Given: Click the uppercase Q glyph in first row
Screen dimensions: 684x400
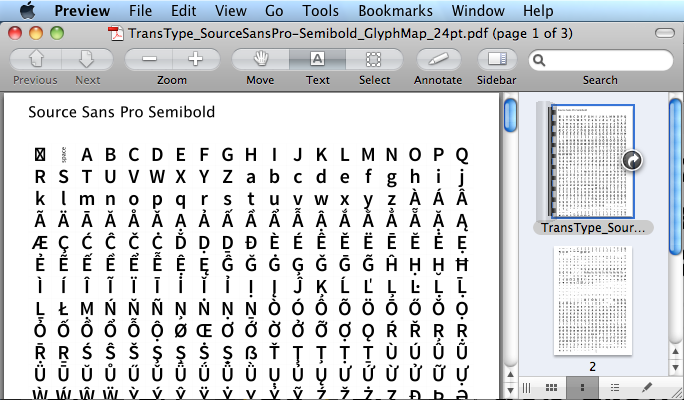Looking at the screenshot, I should tap(462, 155).
